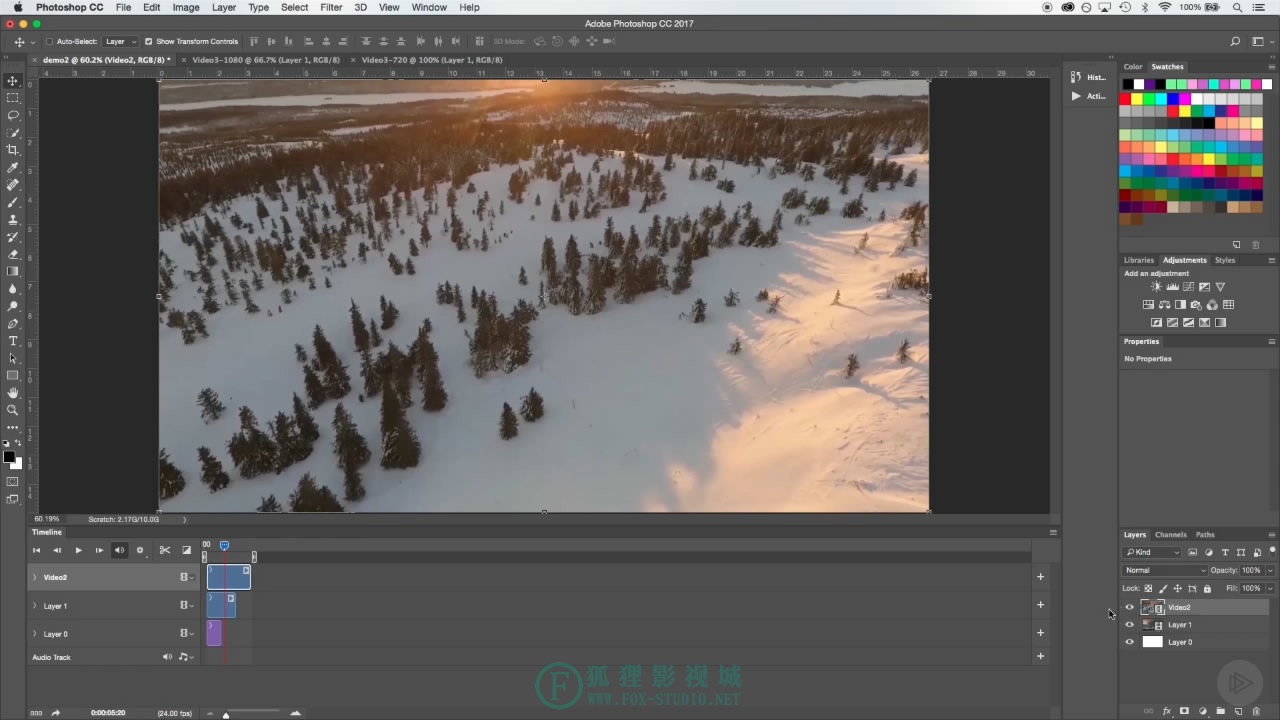Delete layer using the trash icon
Viewport: 1280px width, 720px height.
tap(1256, 711)
